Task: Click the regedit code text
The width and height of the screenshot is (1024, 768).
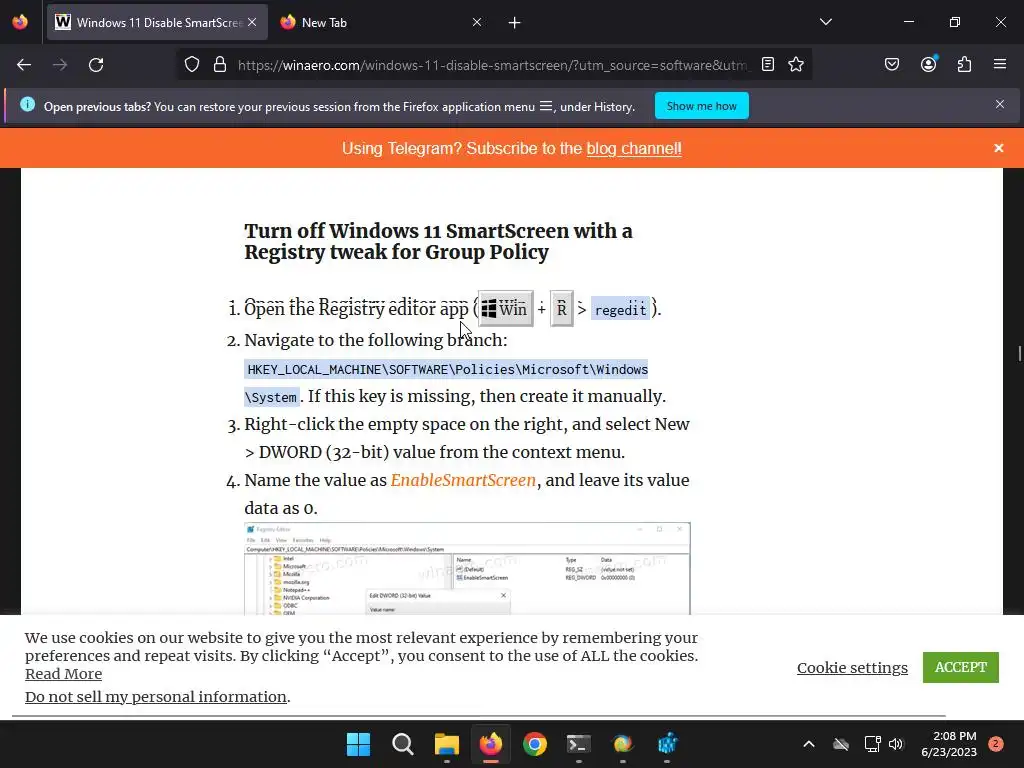Action: (620, 310)
